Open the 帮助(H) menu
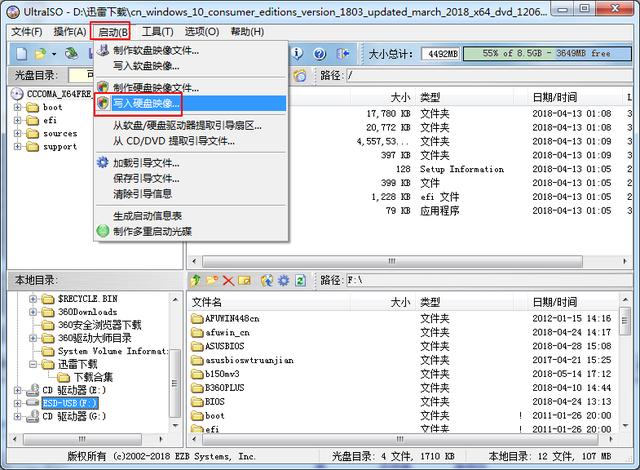Screen dimensions: 640x470 [x=247, y=31]
